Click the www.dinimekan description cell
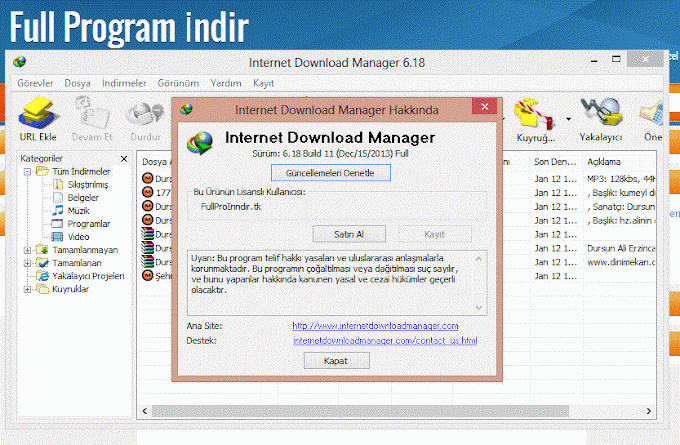Image resolution: width=680 pixels, height=445 pixels. (x=621, y=262)
